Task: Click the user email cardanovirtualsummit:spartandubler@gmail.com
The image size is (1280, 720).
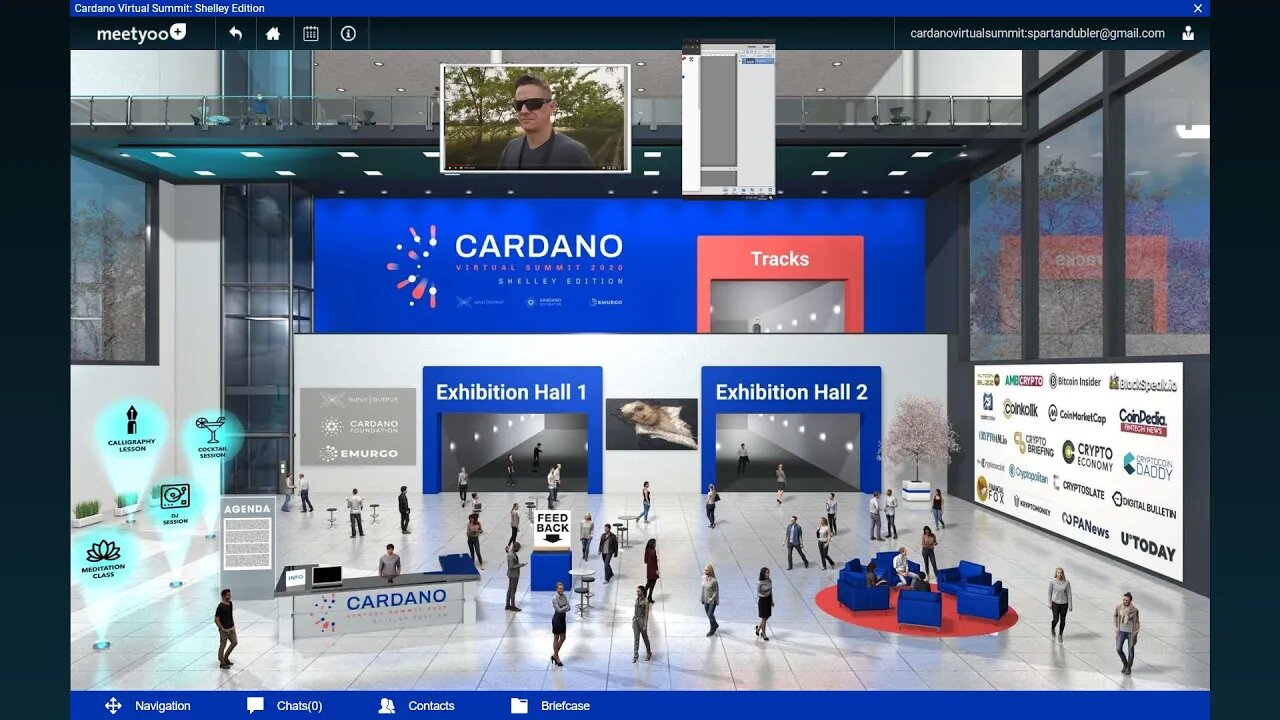Action: tap(1037, 33)
